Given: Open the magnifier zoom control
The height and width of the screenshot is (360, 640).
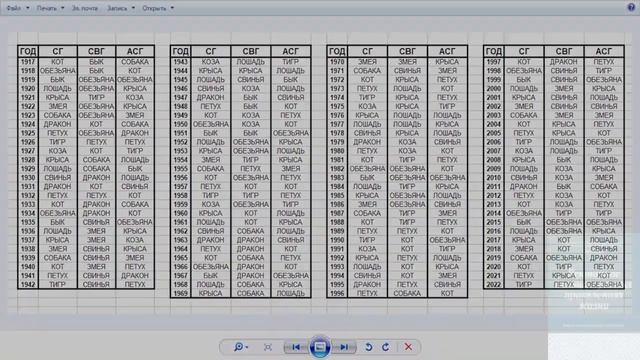Looking at the screenshot, I should pyautogui.click(x=240, y=347).
